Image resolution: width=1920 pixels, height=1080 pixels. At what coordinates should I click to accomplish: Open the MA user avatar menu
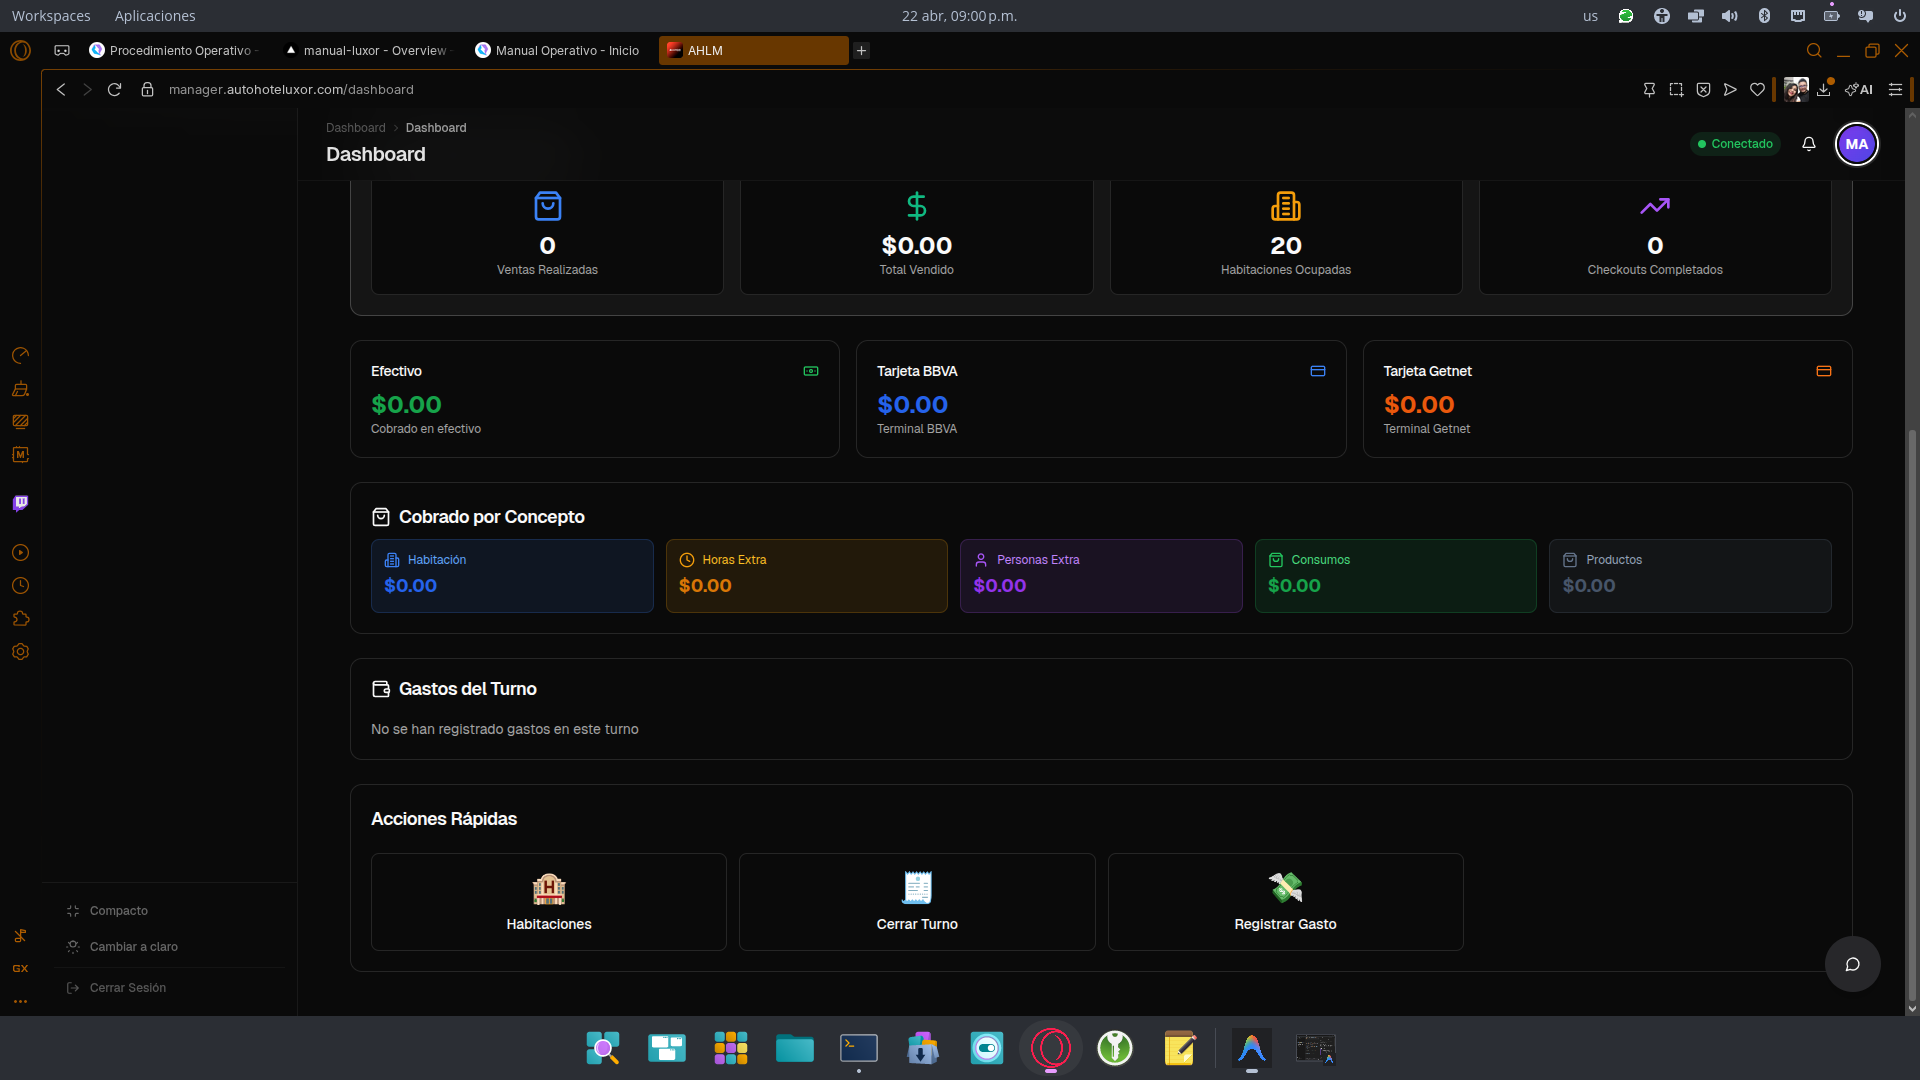point(1857,144)
